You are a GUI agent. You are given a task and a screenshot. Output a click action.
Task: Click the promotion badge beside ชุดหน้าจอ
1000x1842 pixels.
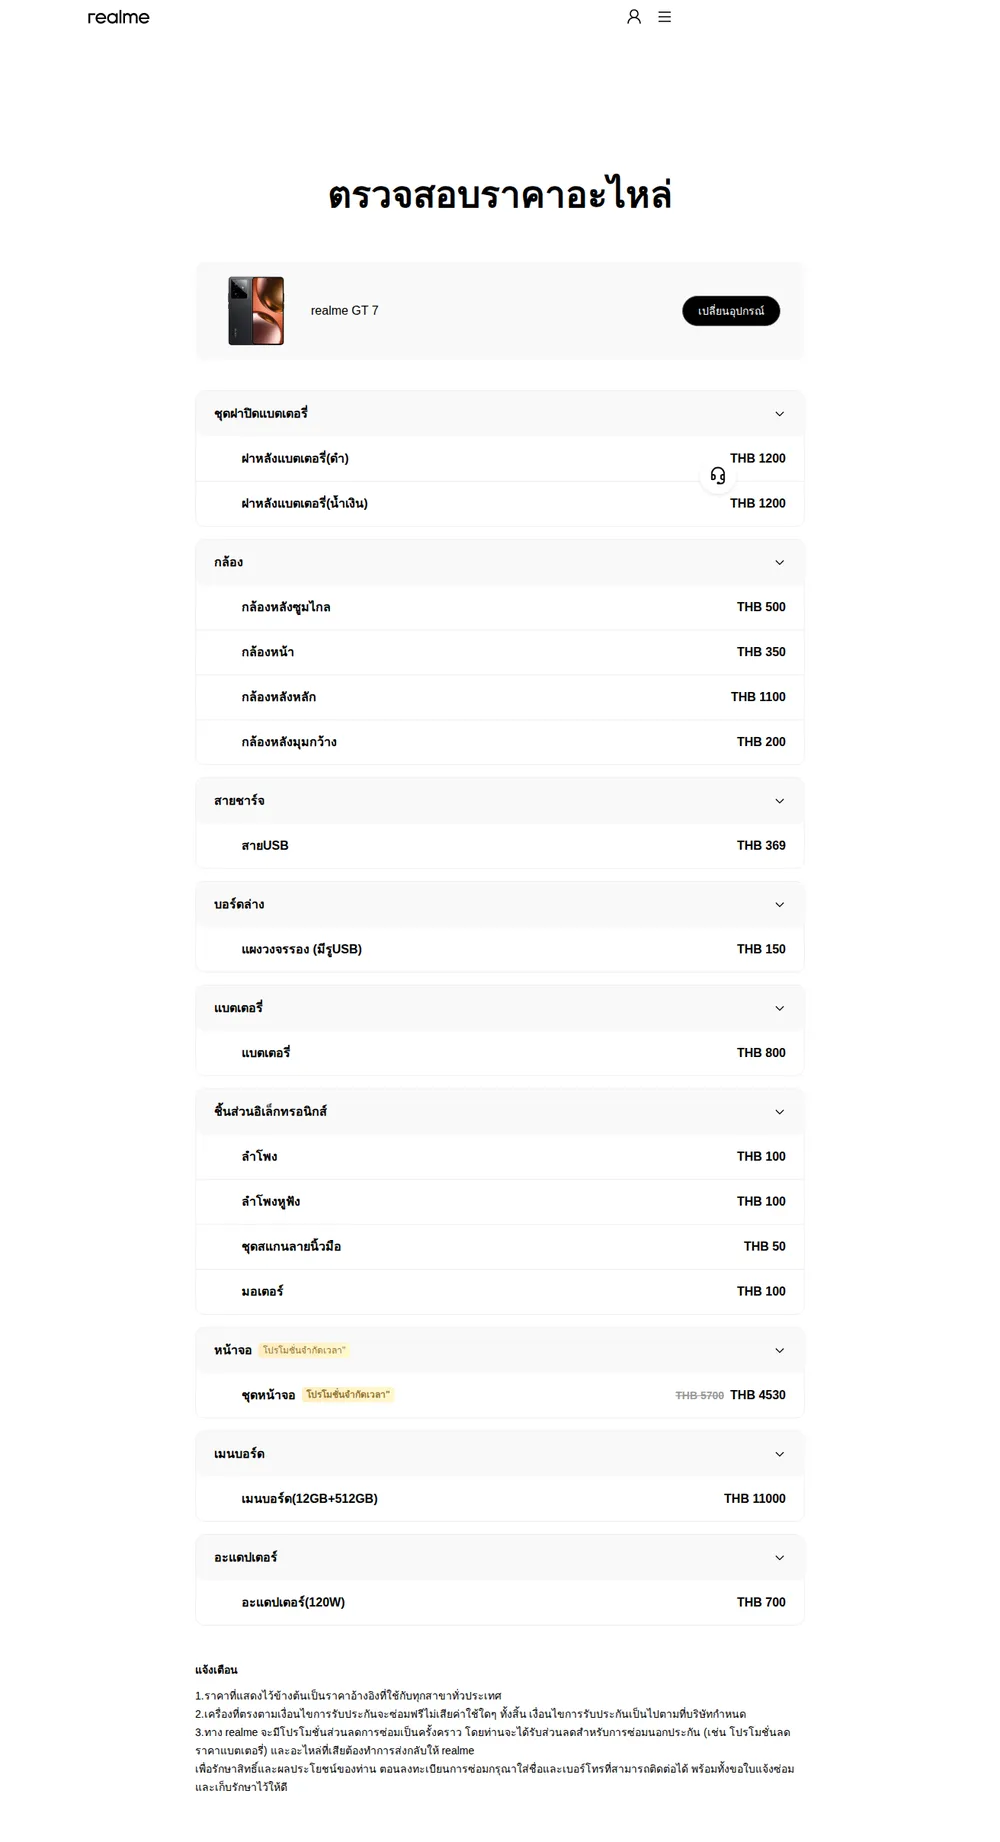(x=349, y=1395)
